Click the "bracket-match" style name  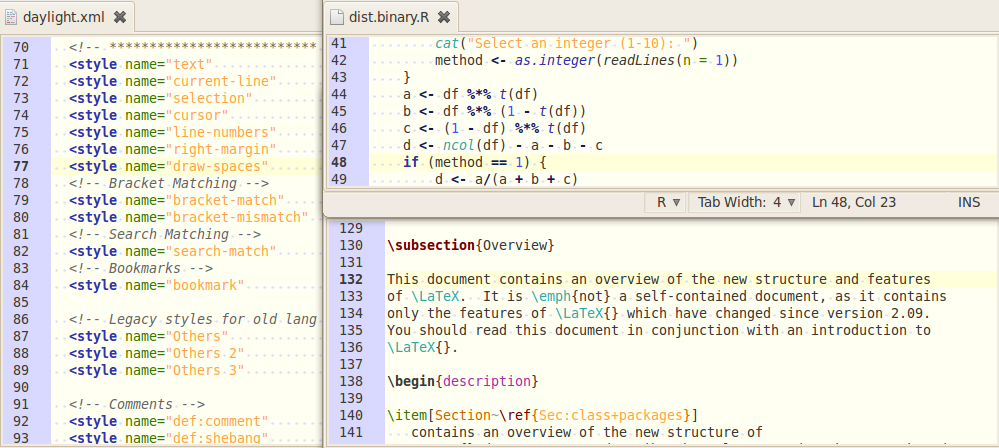225,200
